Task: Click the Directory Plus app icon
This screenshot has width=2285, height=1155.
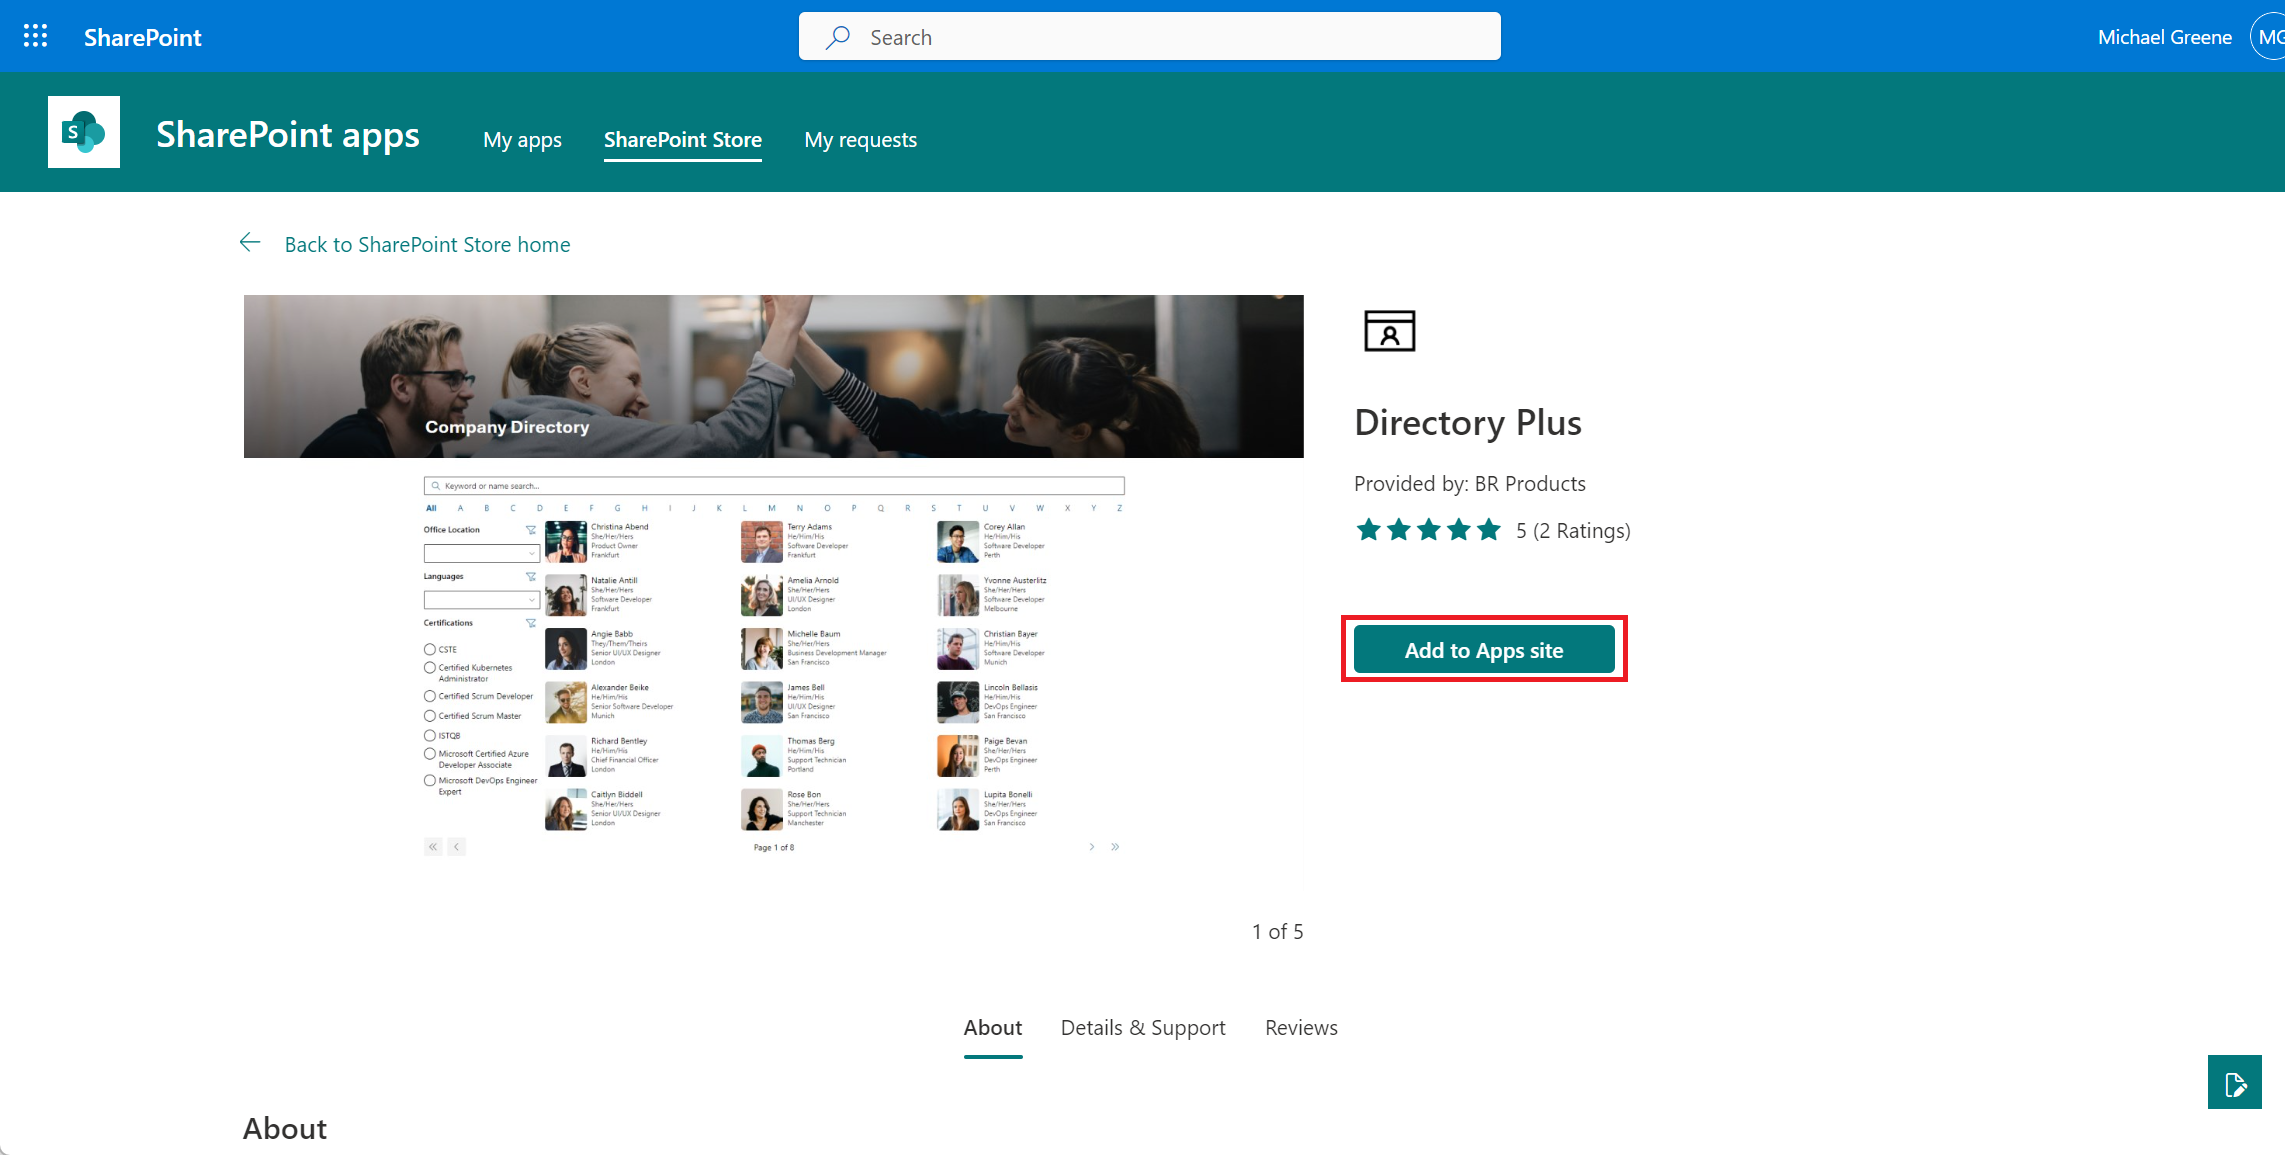Action: click(1389, 331)
